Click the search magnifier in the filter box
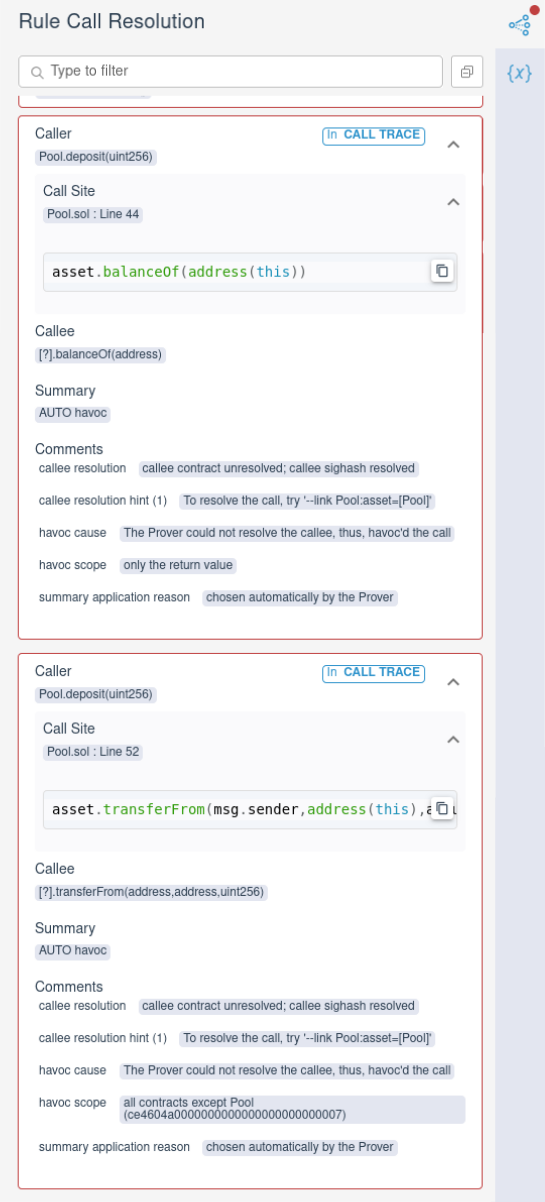Image resolution: width=545 pixels, height=1202 pixels. (37, 72)
